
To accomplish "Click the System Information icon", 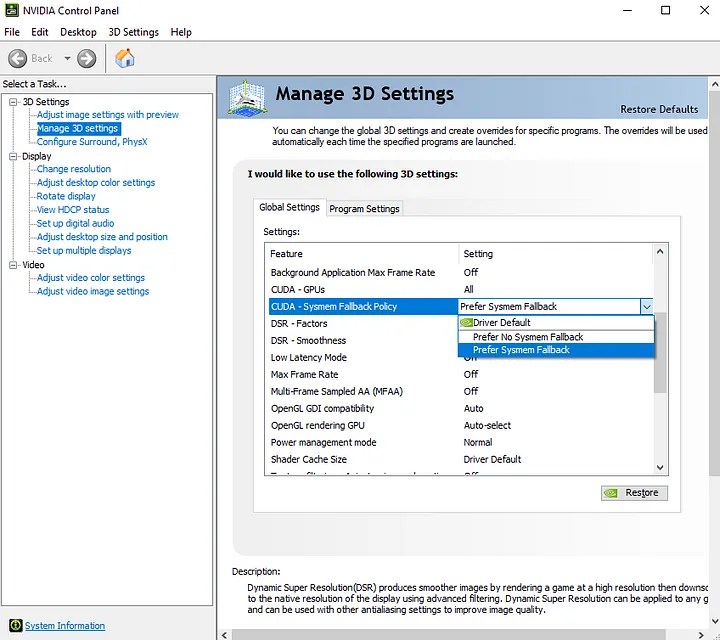I will (15, 625).
